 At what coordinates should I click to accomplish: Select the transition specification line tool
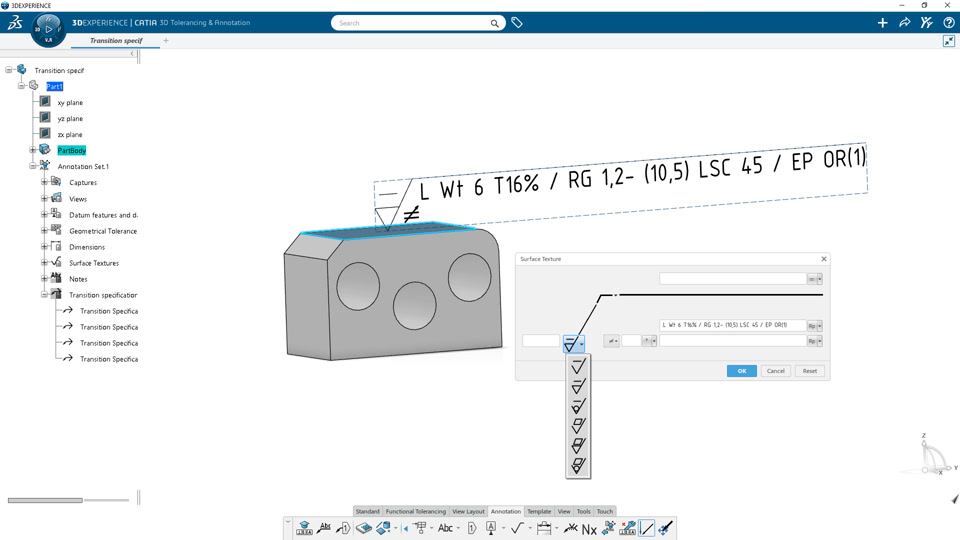(647, 528)
